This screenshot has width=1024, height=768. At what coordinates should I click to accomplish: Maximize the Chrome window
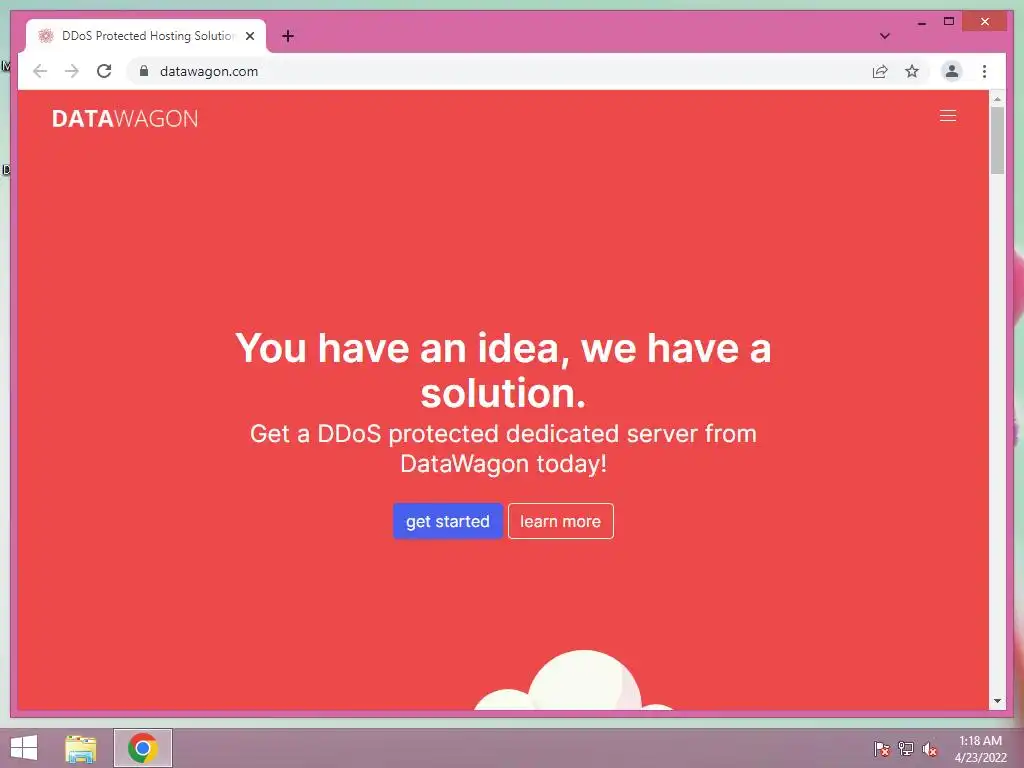point(949,22)
